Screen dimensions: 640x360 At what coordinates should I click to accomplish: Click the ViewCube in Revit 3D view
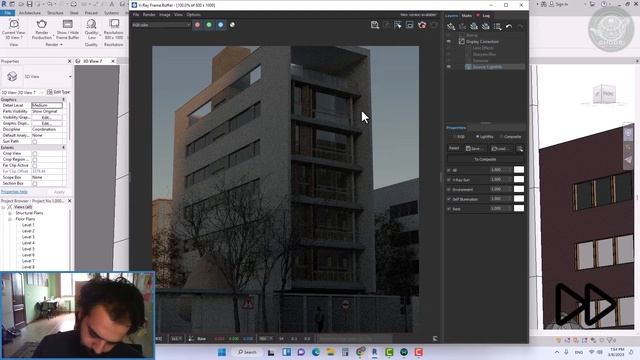pyautogui.click(x=604, y=94)
